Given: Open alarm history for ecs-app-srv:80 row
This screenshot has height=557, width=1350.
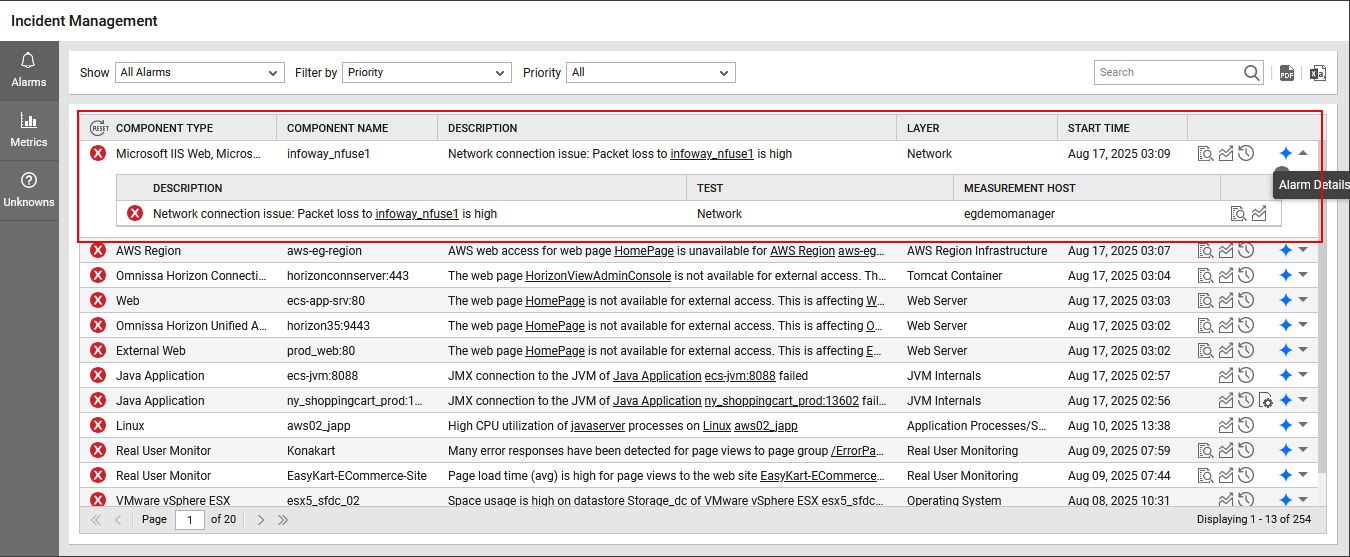Looking at the screenshot, I should [1246, 301].
